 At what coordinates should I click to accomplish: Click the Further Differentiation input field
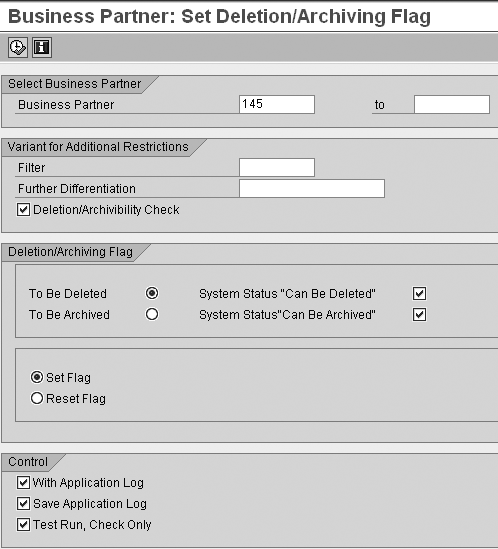312,188
